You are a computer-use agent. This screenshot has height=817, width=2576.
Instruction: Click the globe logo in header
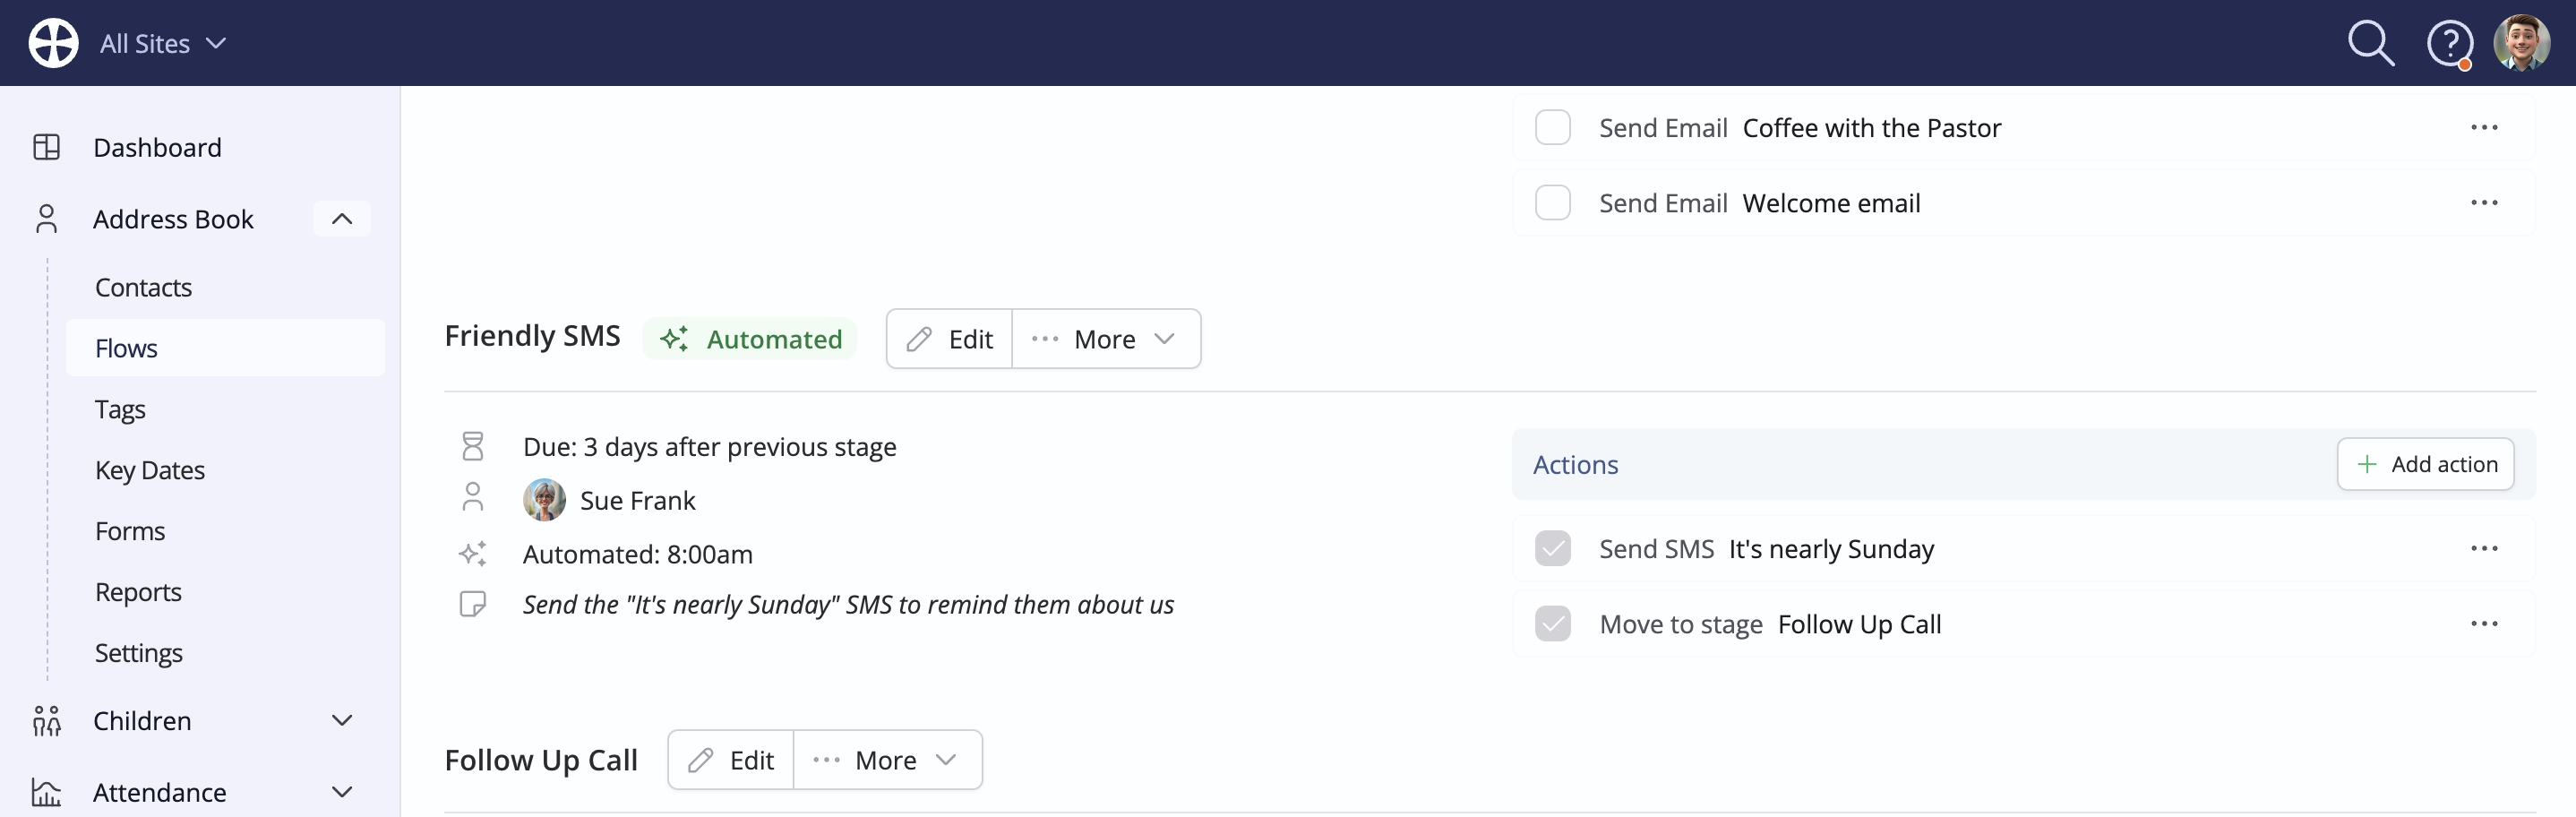53,43
